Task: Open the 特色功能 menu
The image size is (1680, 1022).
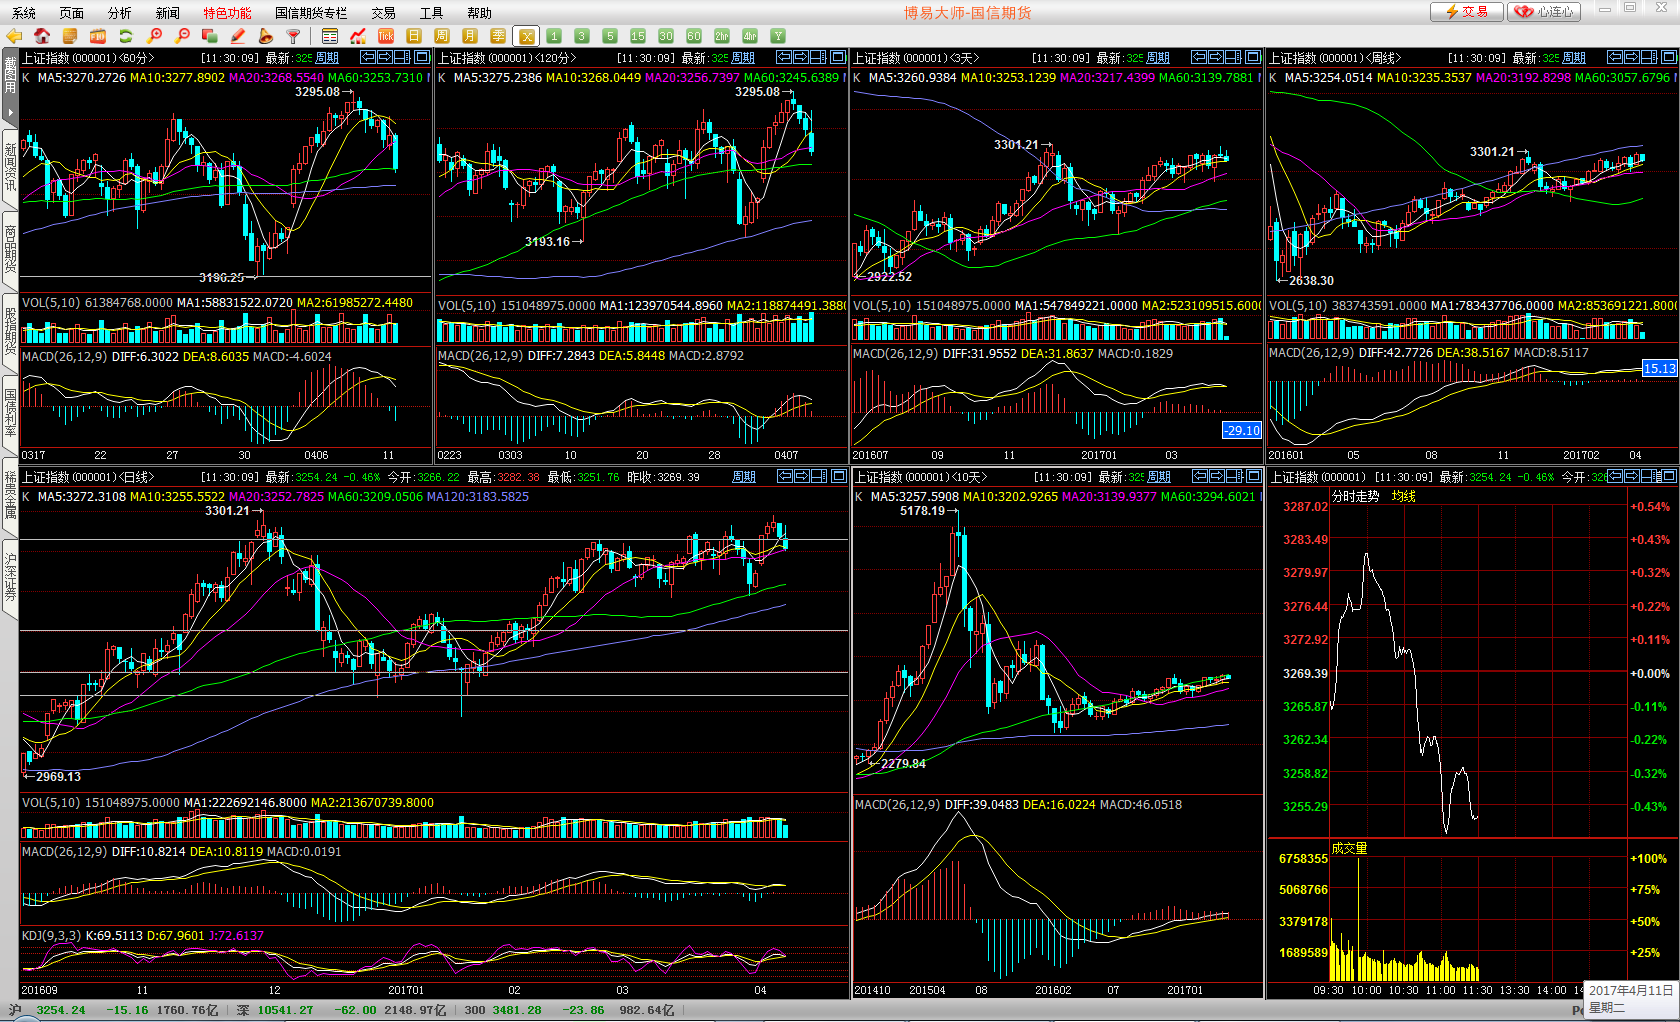Action: 228,13
